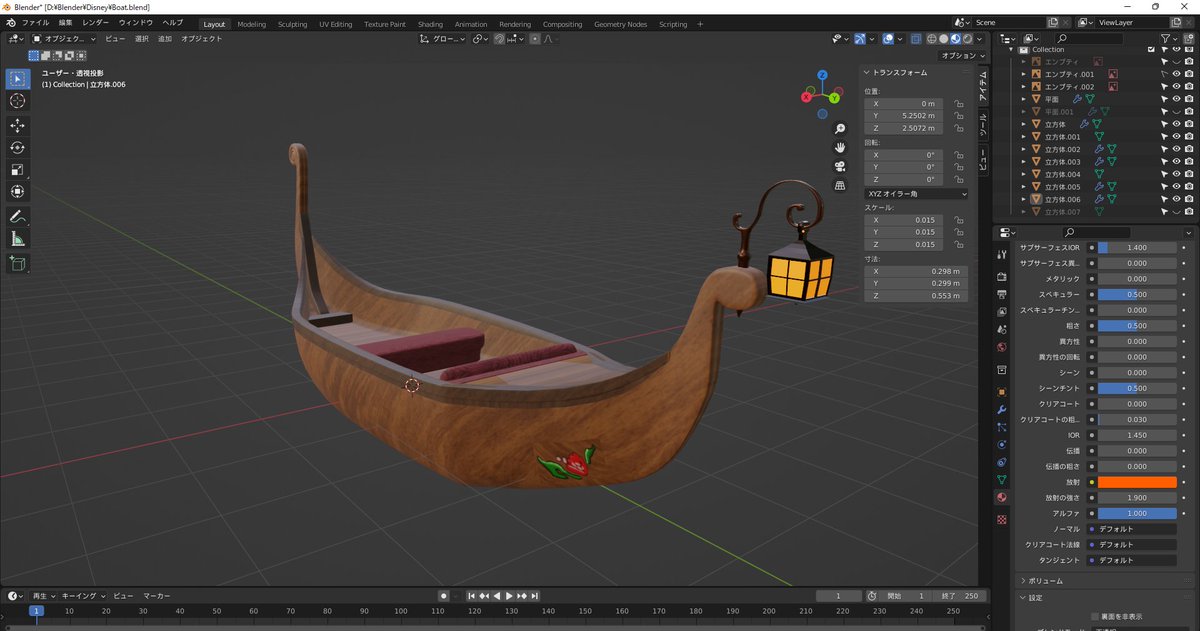
Task: Open the Object properties tab
Action: pyautogui.click(x=1002, y=392)
